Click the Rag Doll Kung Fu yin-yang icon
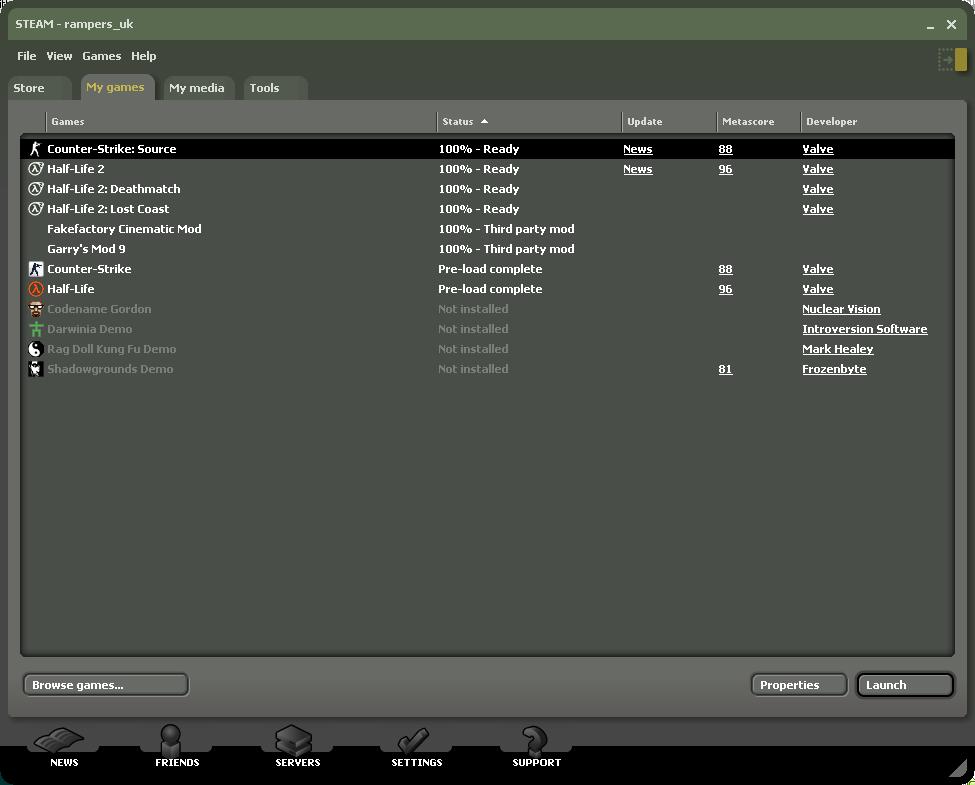This screenshot has height=785, width=975. coord(35,349)
